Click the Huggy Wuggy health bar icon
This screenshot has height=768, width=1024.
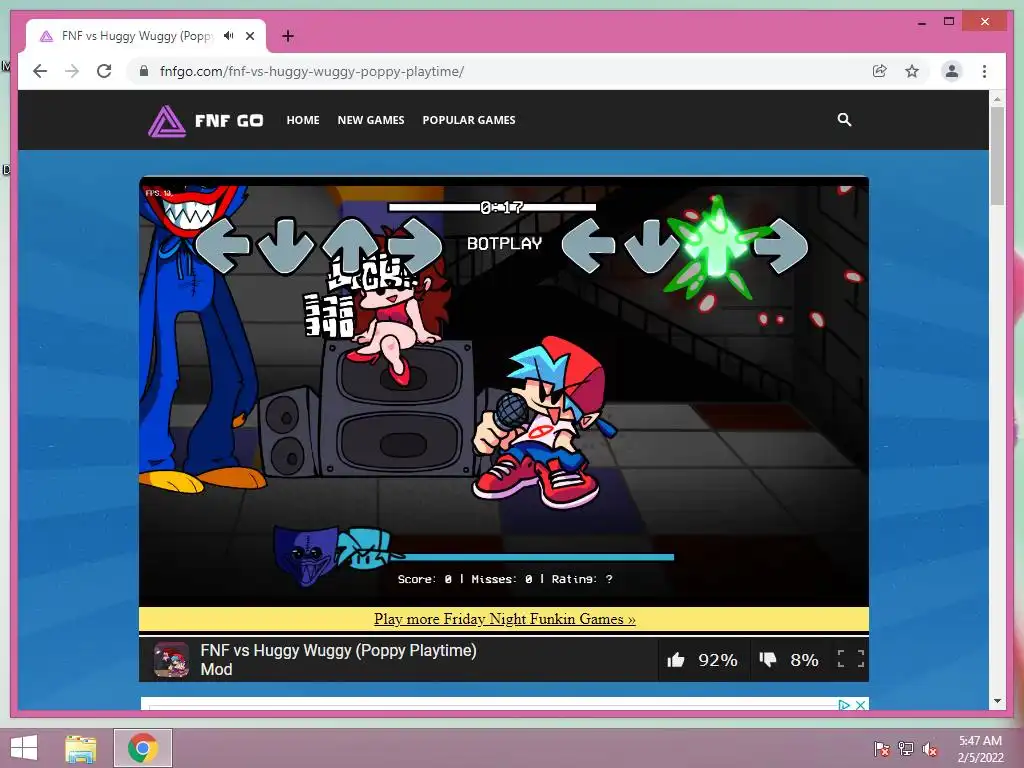pos(305,556)
